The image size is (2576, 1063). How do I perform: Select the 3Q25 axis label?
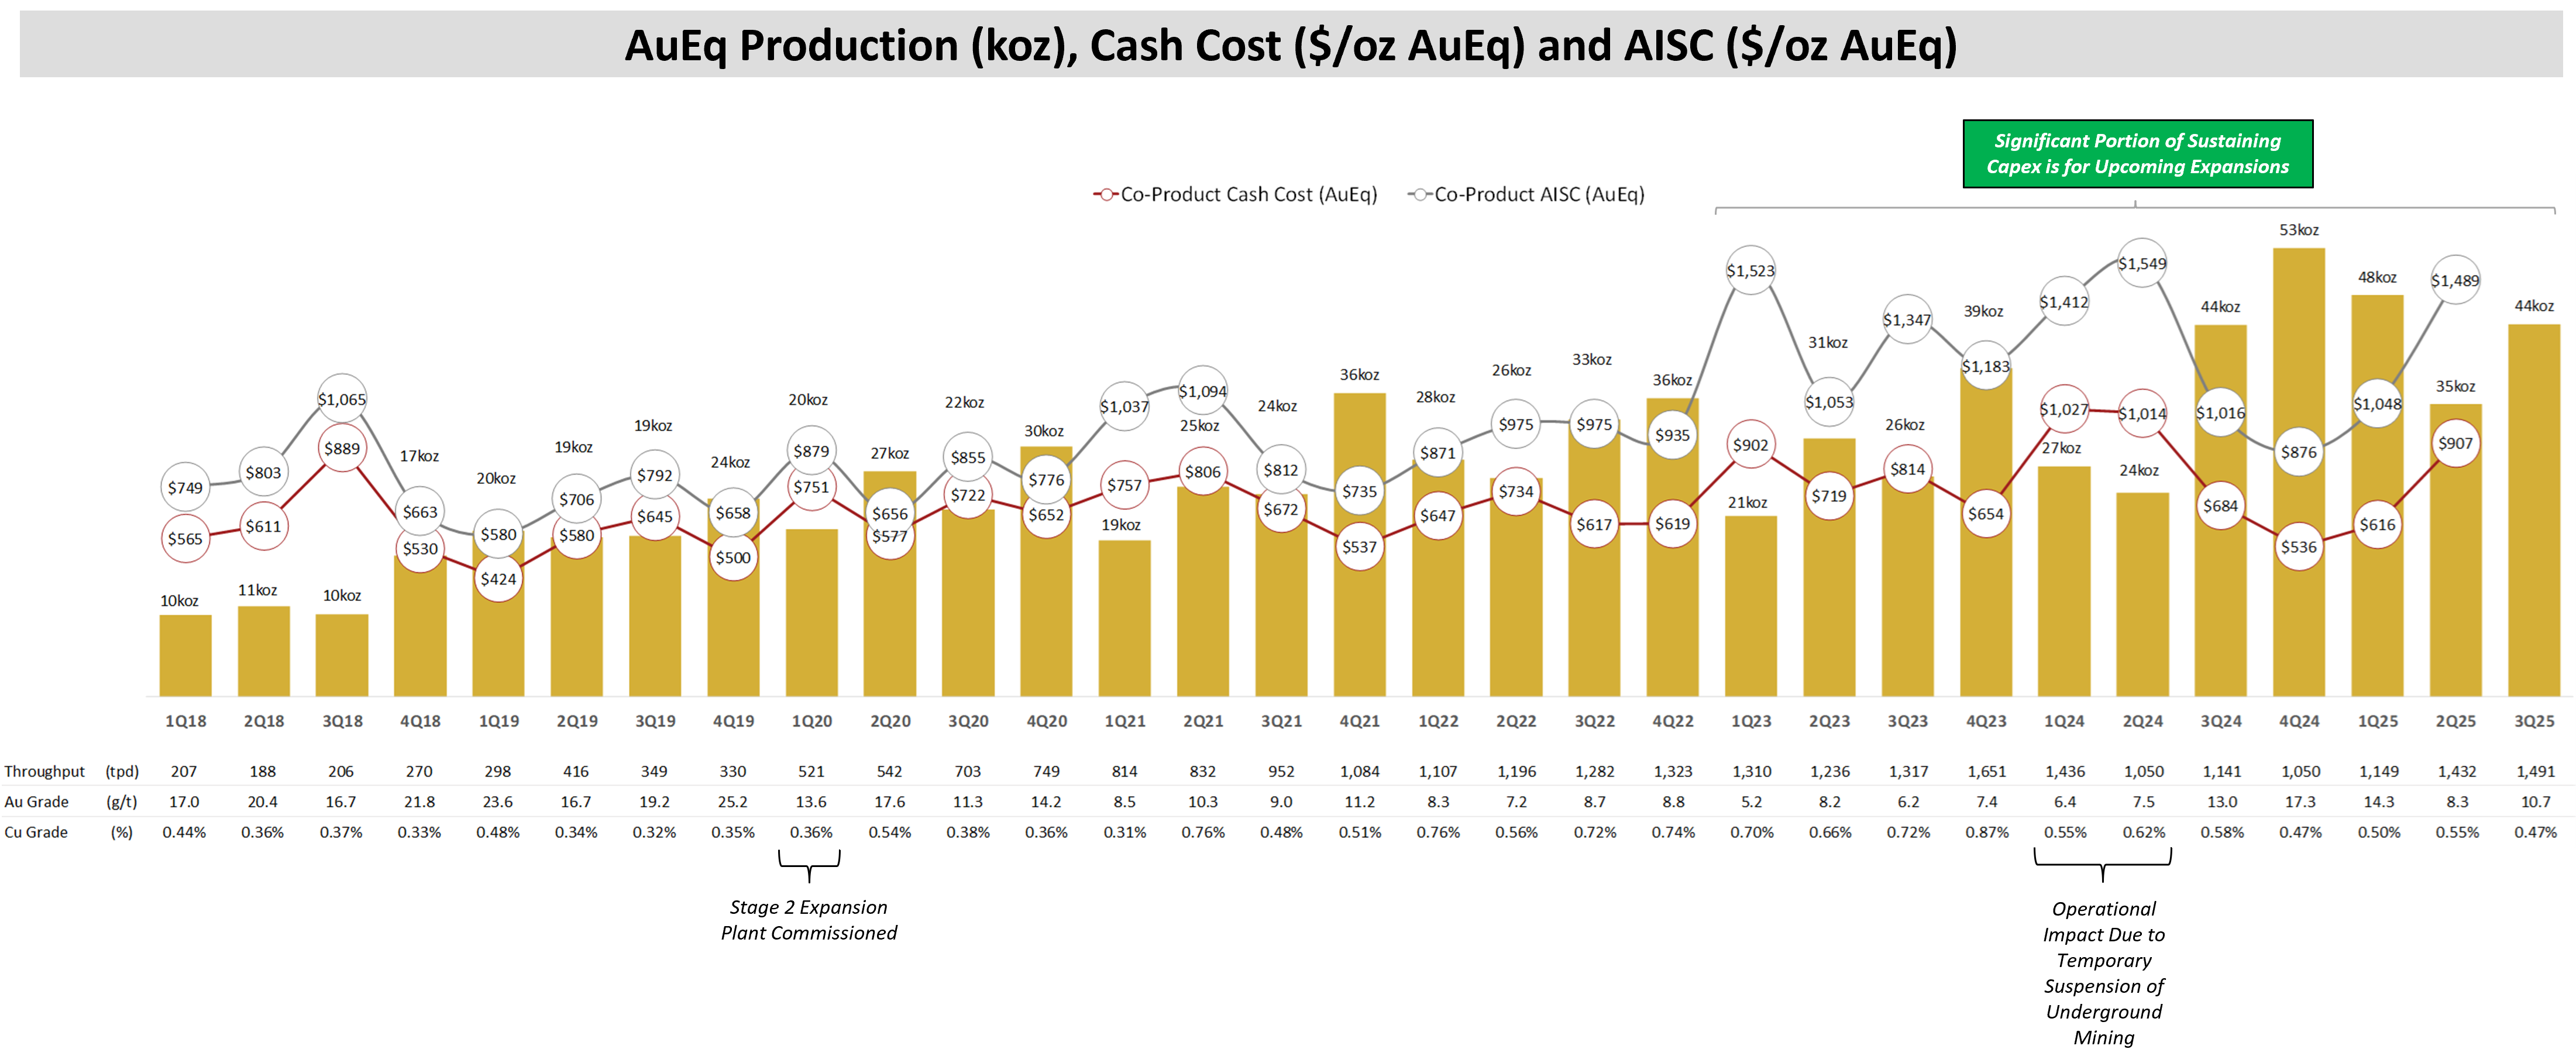click(x=2535, y=720)
